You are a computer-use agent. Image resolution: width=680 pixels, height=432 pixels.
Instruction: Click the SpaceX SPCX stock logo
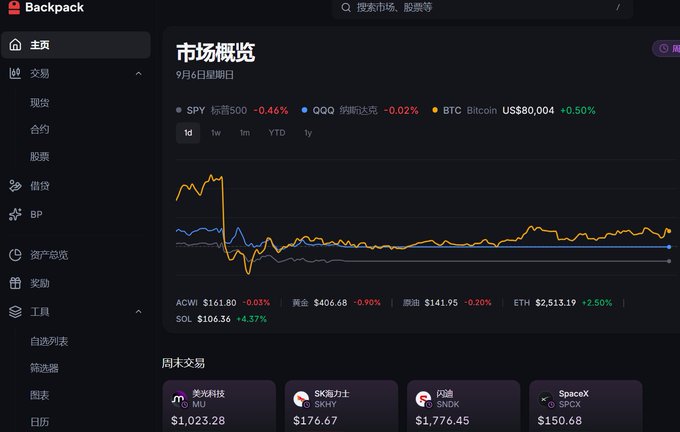[x=546, y=399]
